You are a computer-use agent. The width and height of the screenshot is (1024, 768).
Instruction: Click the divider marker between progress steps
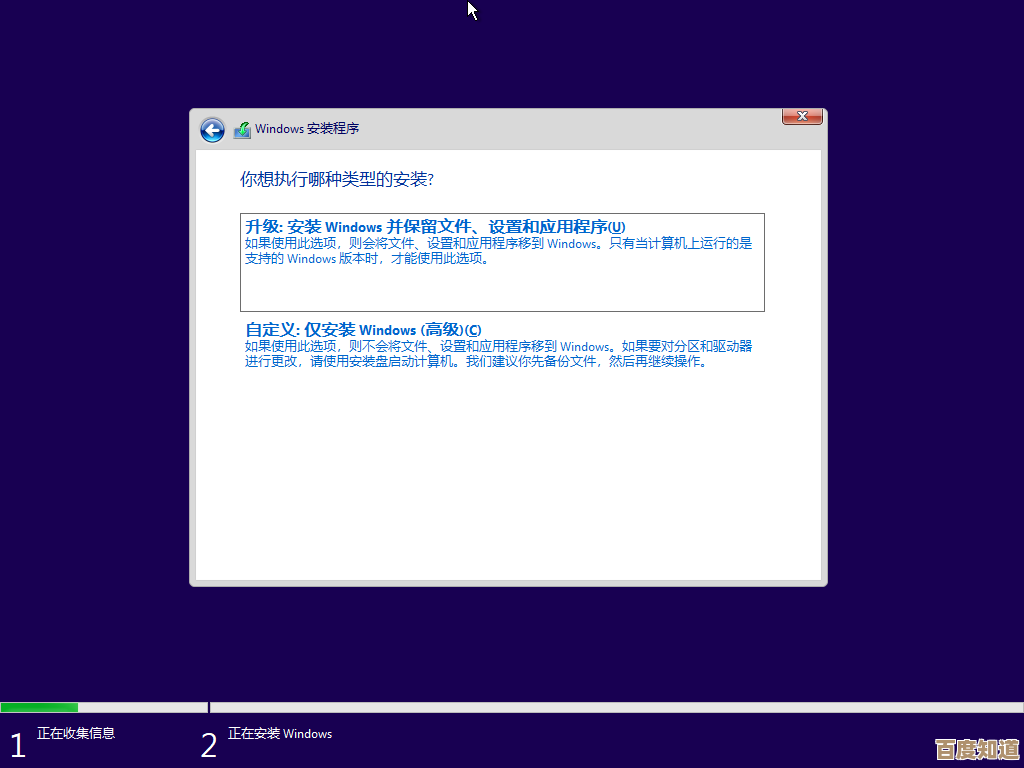pos(209,707)
